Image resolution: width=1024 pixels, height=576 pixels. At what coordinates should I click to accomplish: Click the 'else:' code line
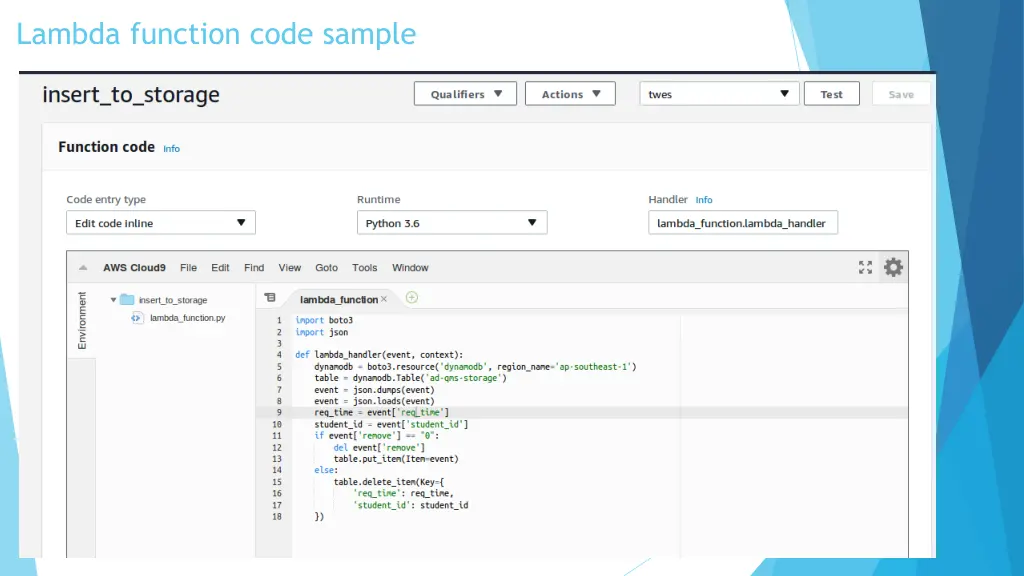pyautogui.click(x=326, y=470)
